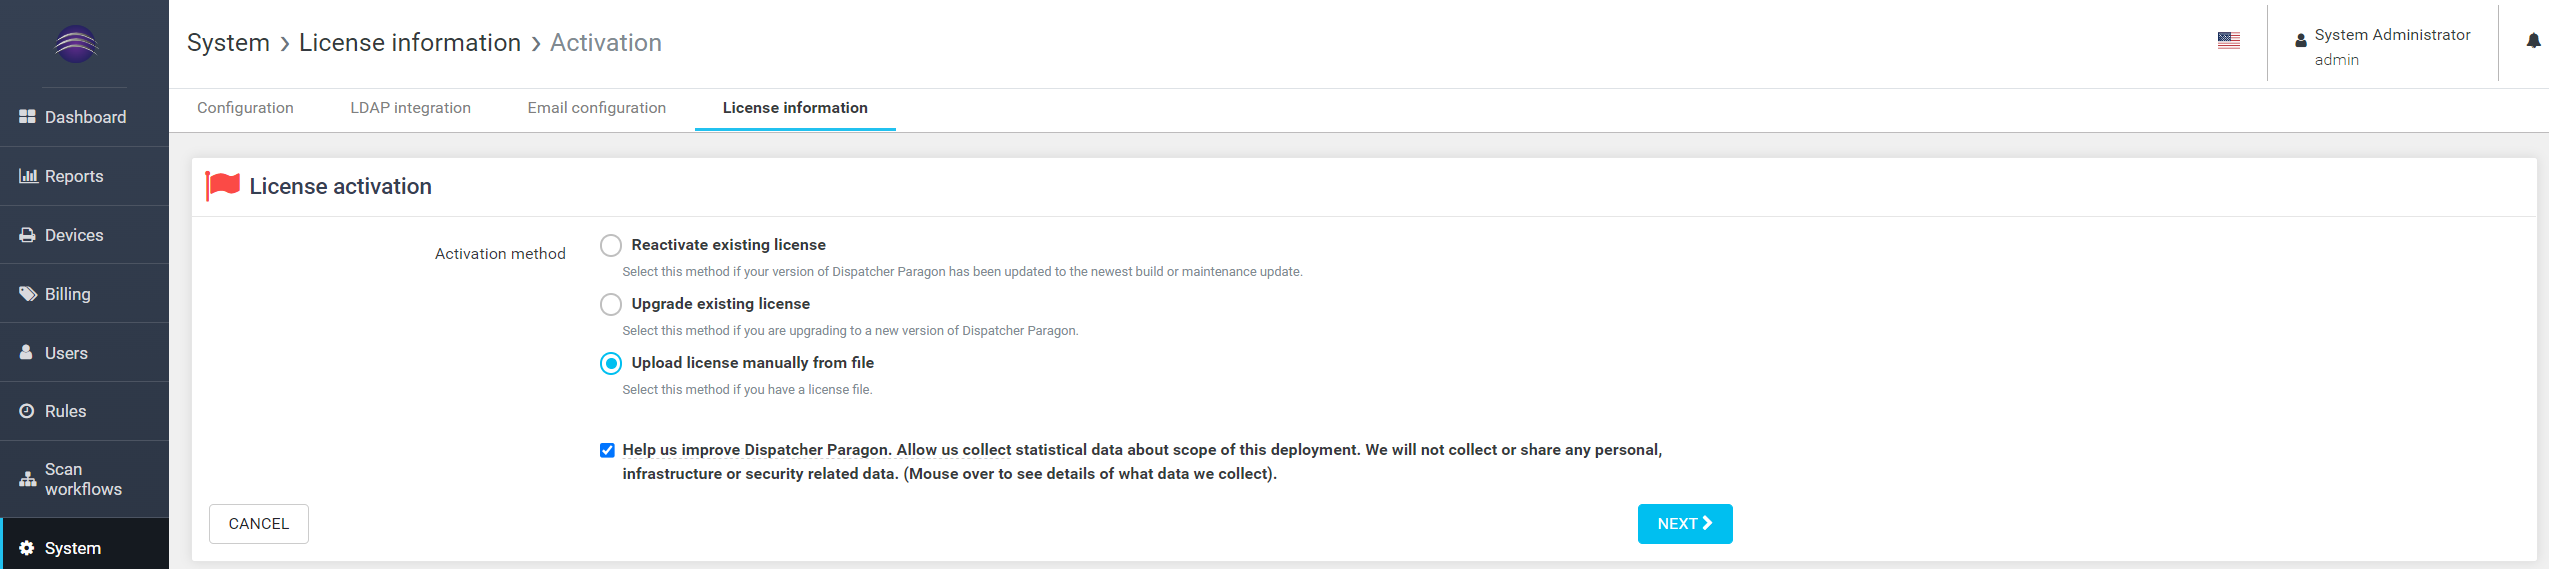Open Scan workflows in sidebar

(83, 479)
